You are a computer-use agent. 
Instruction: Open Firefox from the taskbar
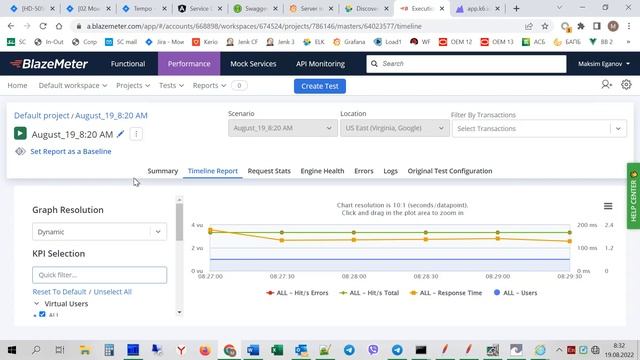point(205,350)
